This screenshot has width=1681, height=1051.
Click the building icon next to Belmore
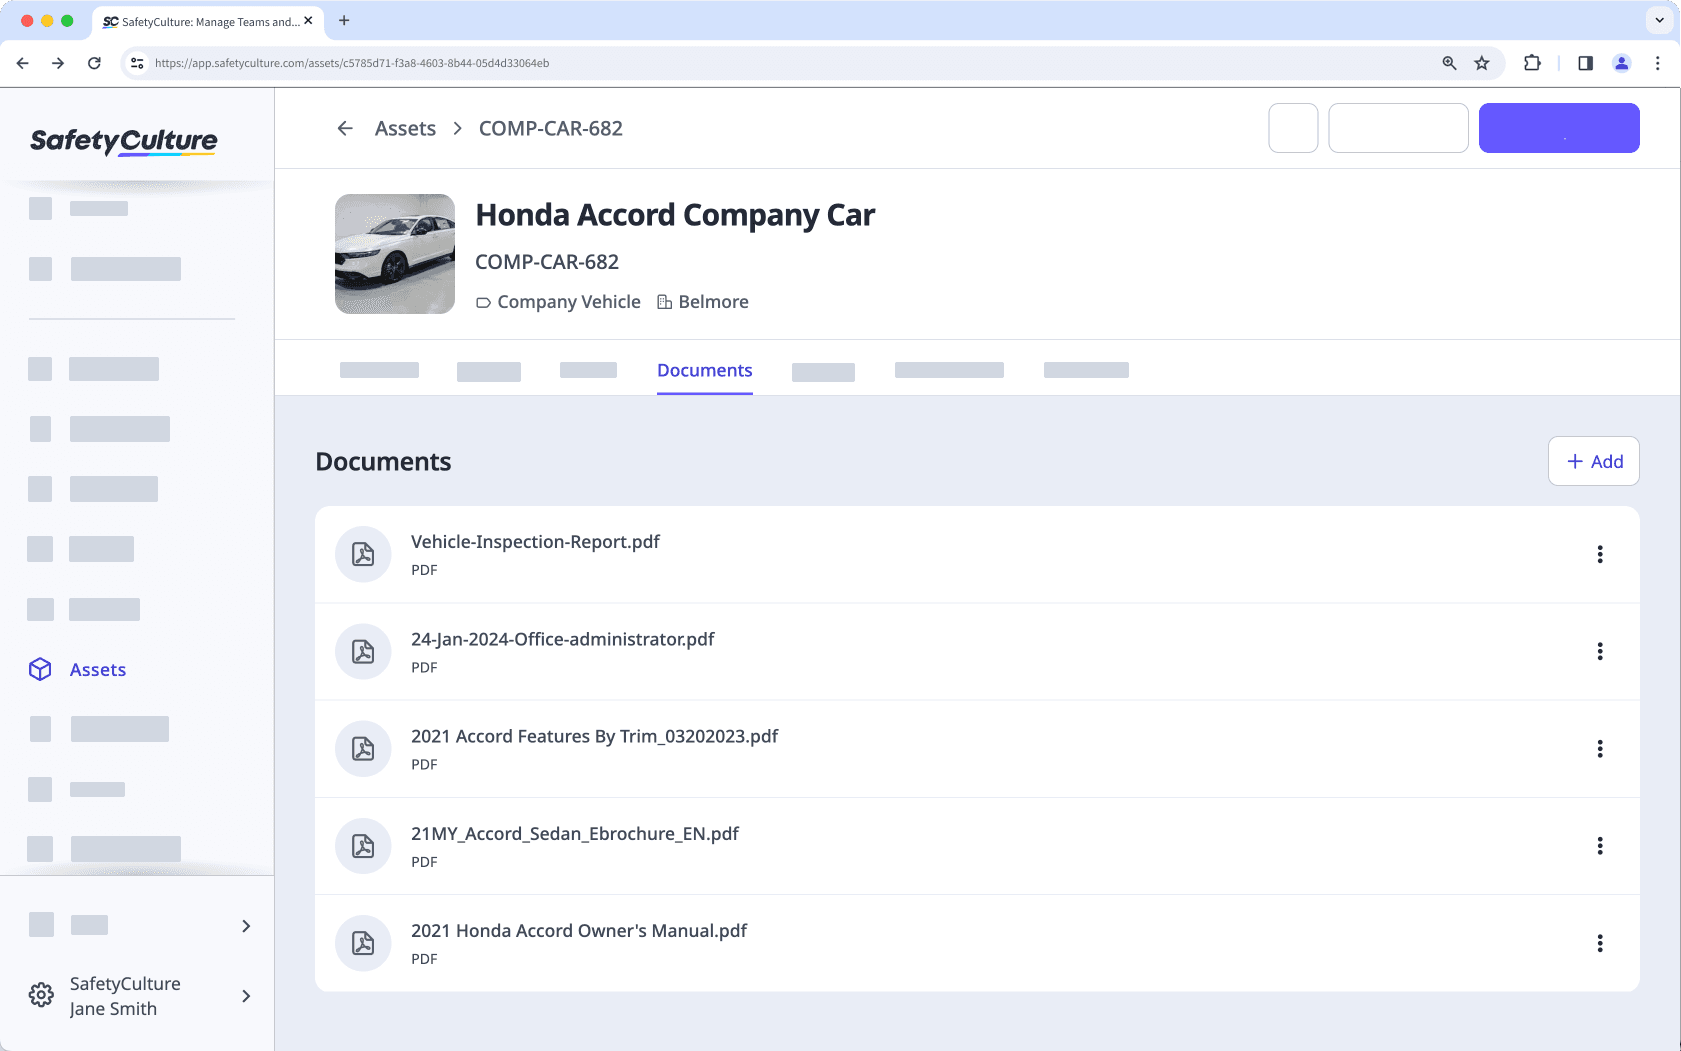click(663, 301)
